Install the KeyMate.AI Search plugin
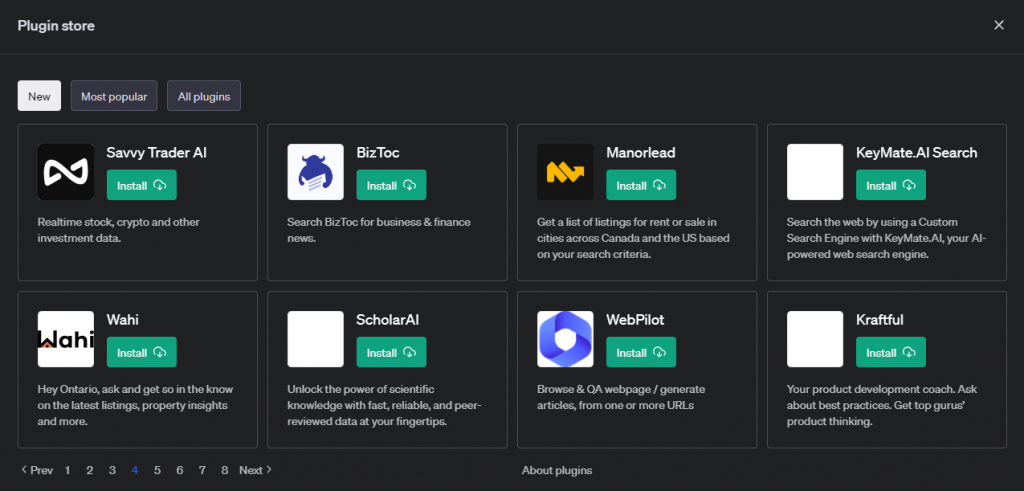This screenshot has height=491, width=1024. pos(891,185)
